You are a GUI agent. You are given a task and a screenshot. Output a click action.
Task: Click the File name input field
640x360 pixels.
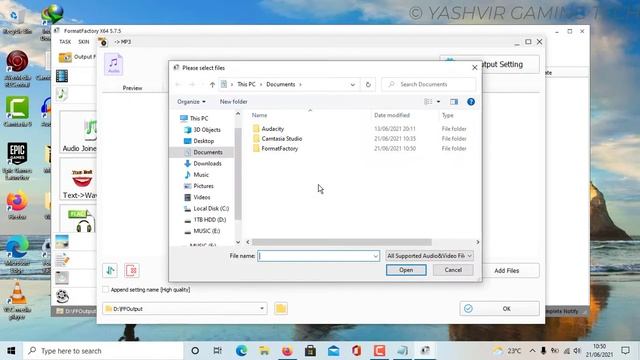point(315,256)
